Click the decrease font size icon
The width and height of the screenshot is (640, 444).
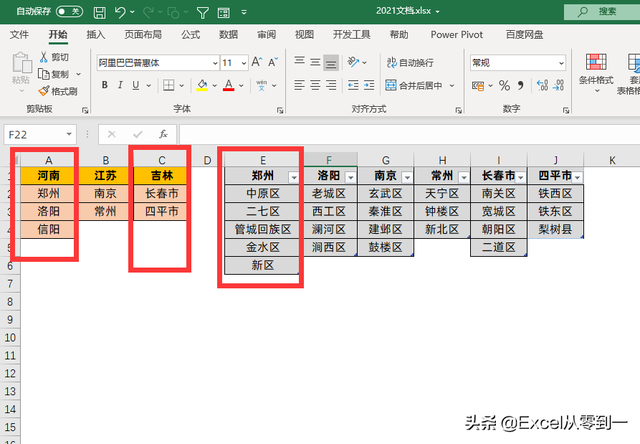(x=273, y=62)
